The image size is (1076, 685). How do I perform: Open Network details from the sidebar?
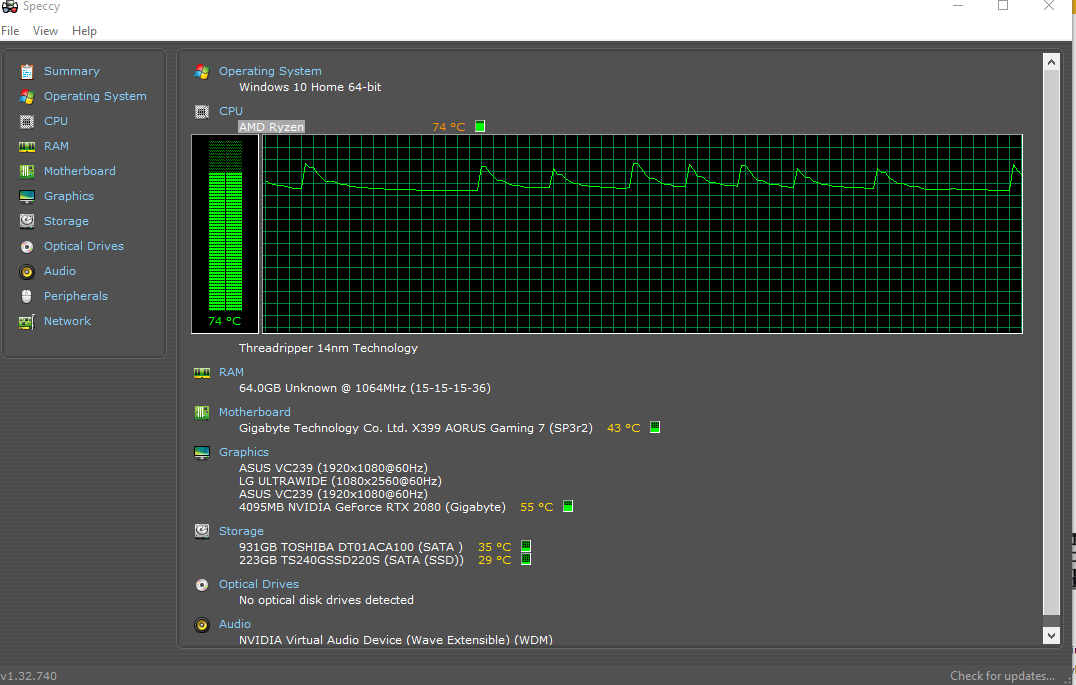[67, 321]
